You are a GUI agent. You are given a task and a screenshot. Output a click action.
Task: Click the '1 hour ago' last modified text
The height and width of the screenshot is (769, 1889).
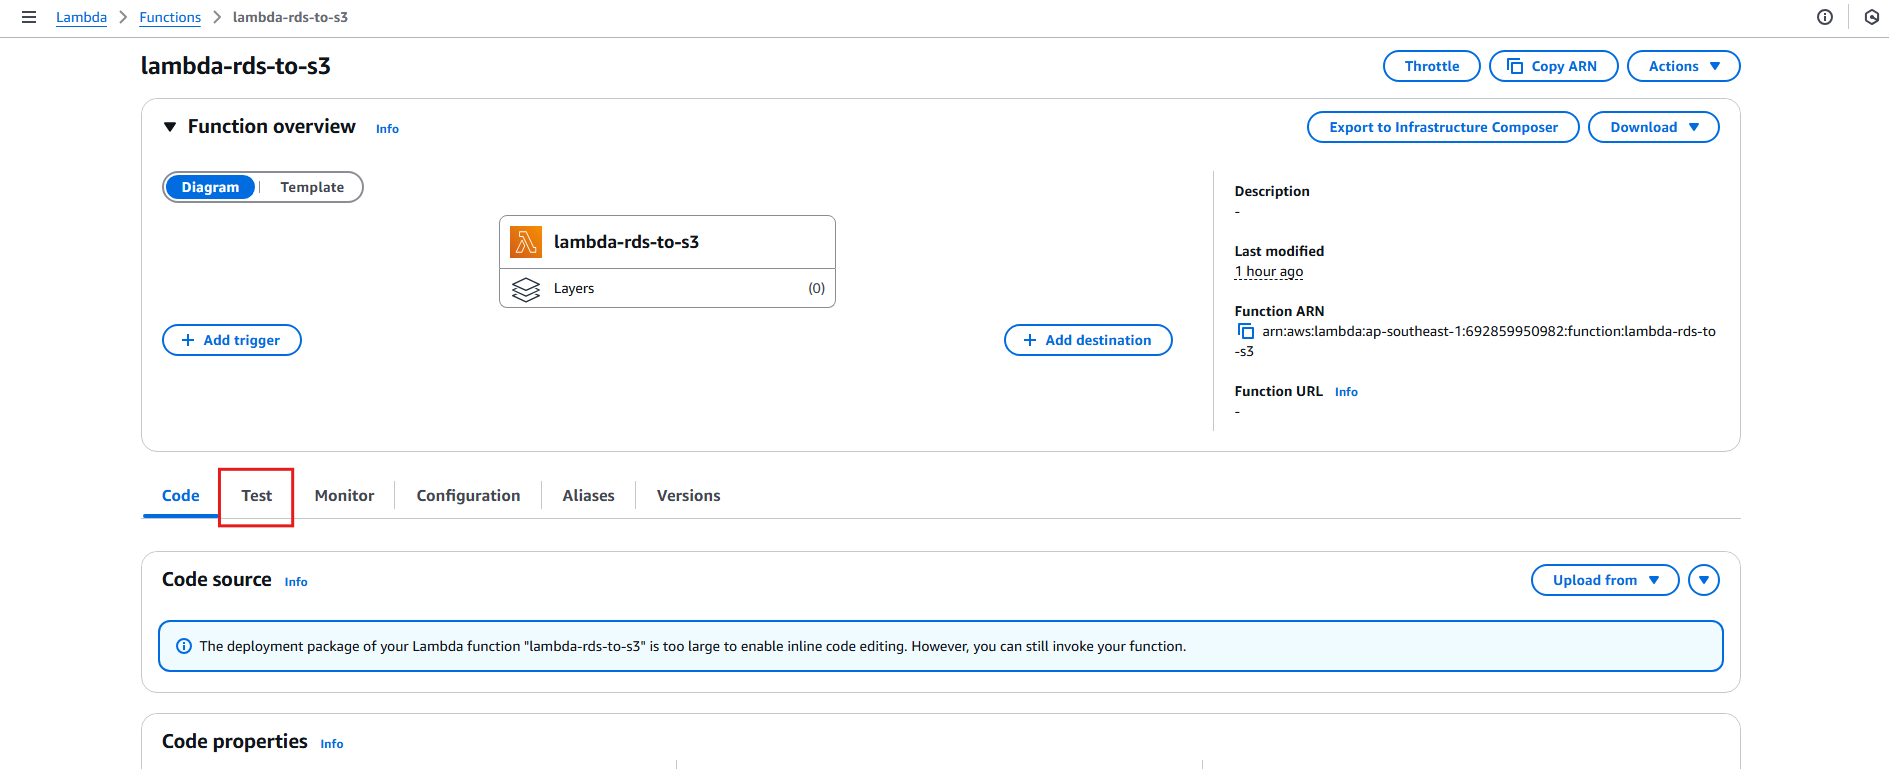click(1269, 271)
